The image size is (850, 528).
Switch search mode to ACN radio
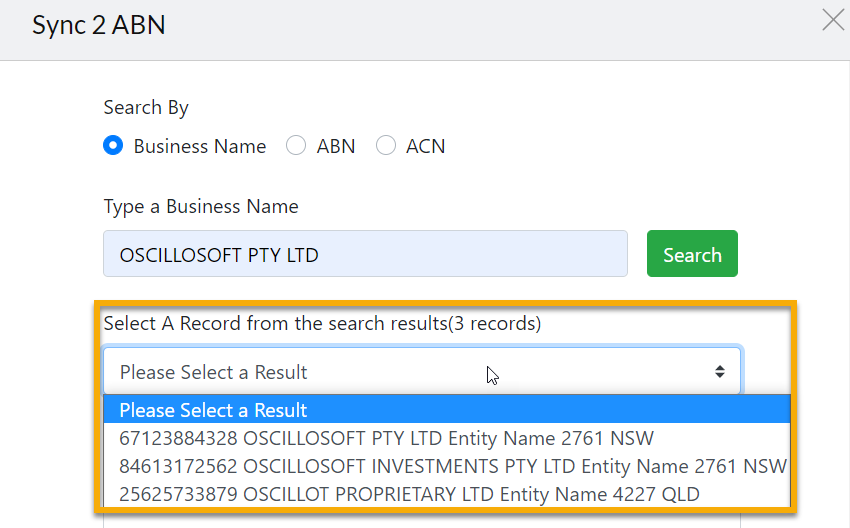[385, 145]
